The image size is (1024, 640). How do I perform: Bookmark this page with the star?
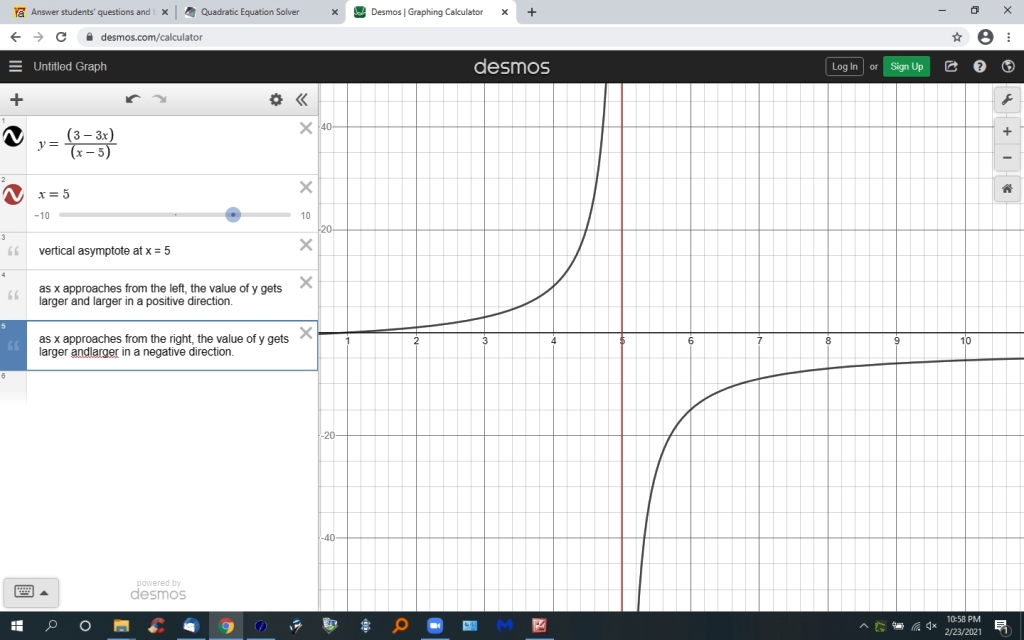957,37
